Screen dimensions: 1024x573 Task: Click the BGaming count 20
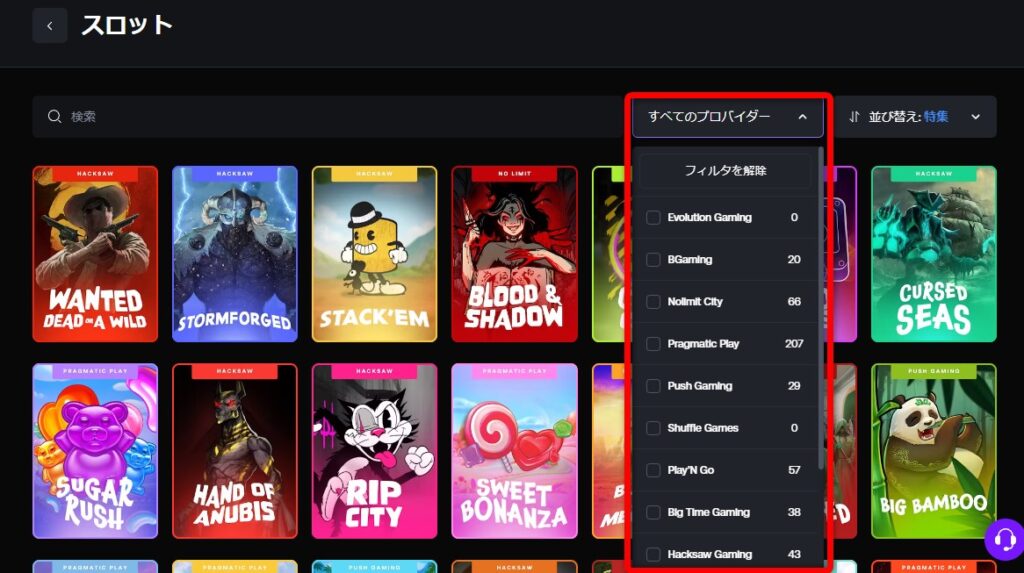pos(793,259)
